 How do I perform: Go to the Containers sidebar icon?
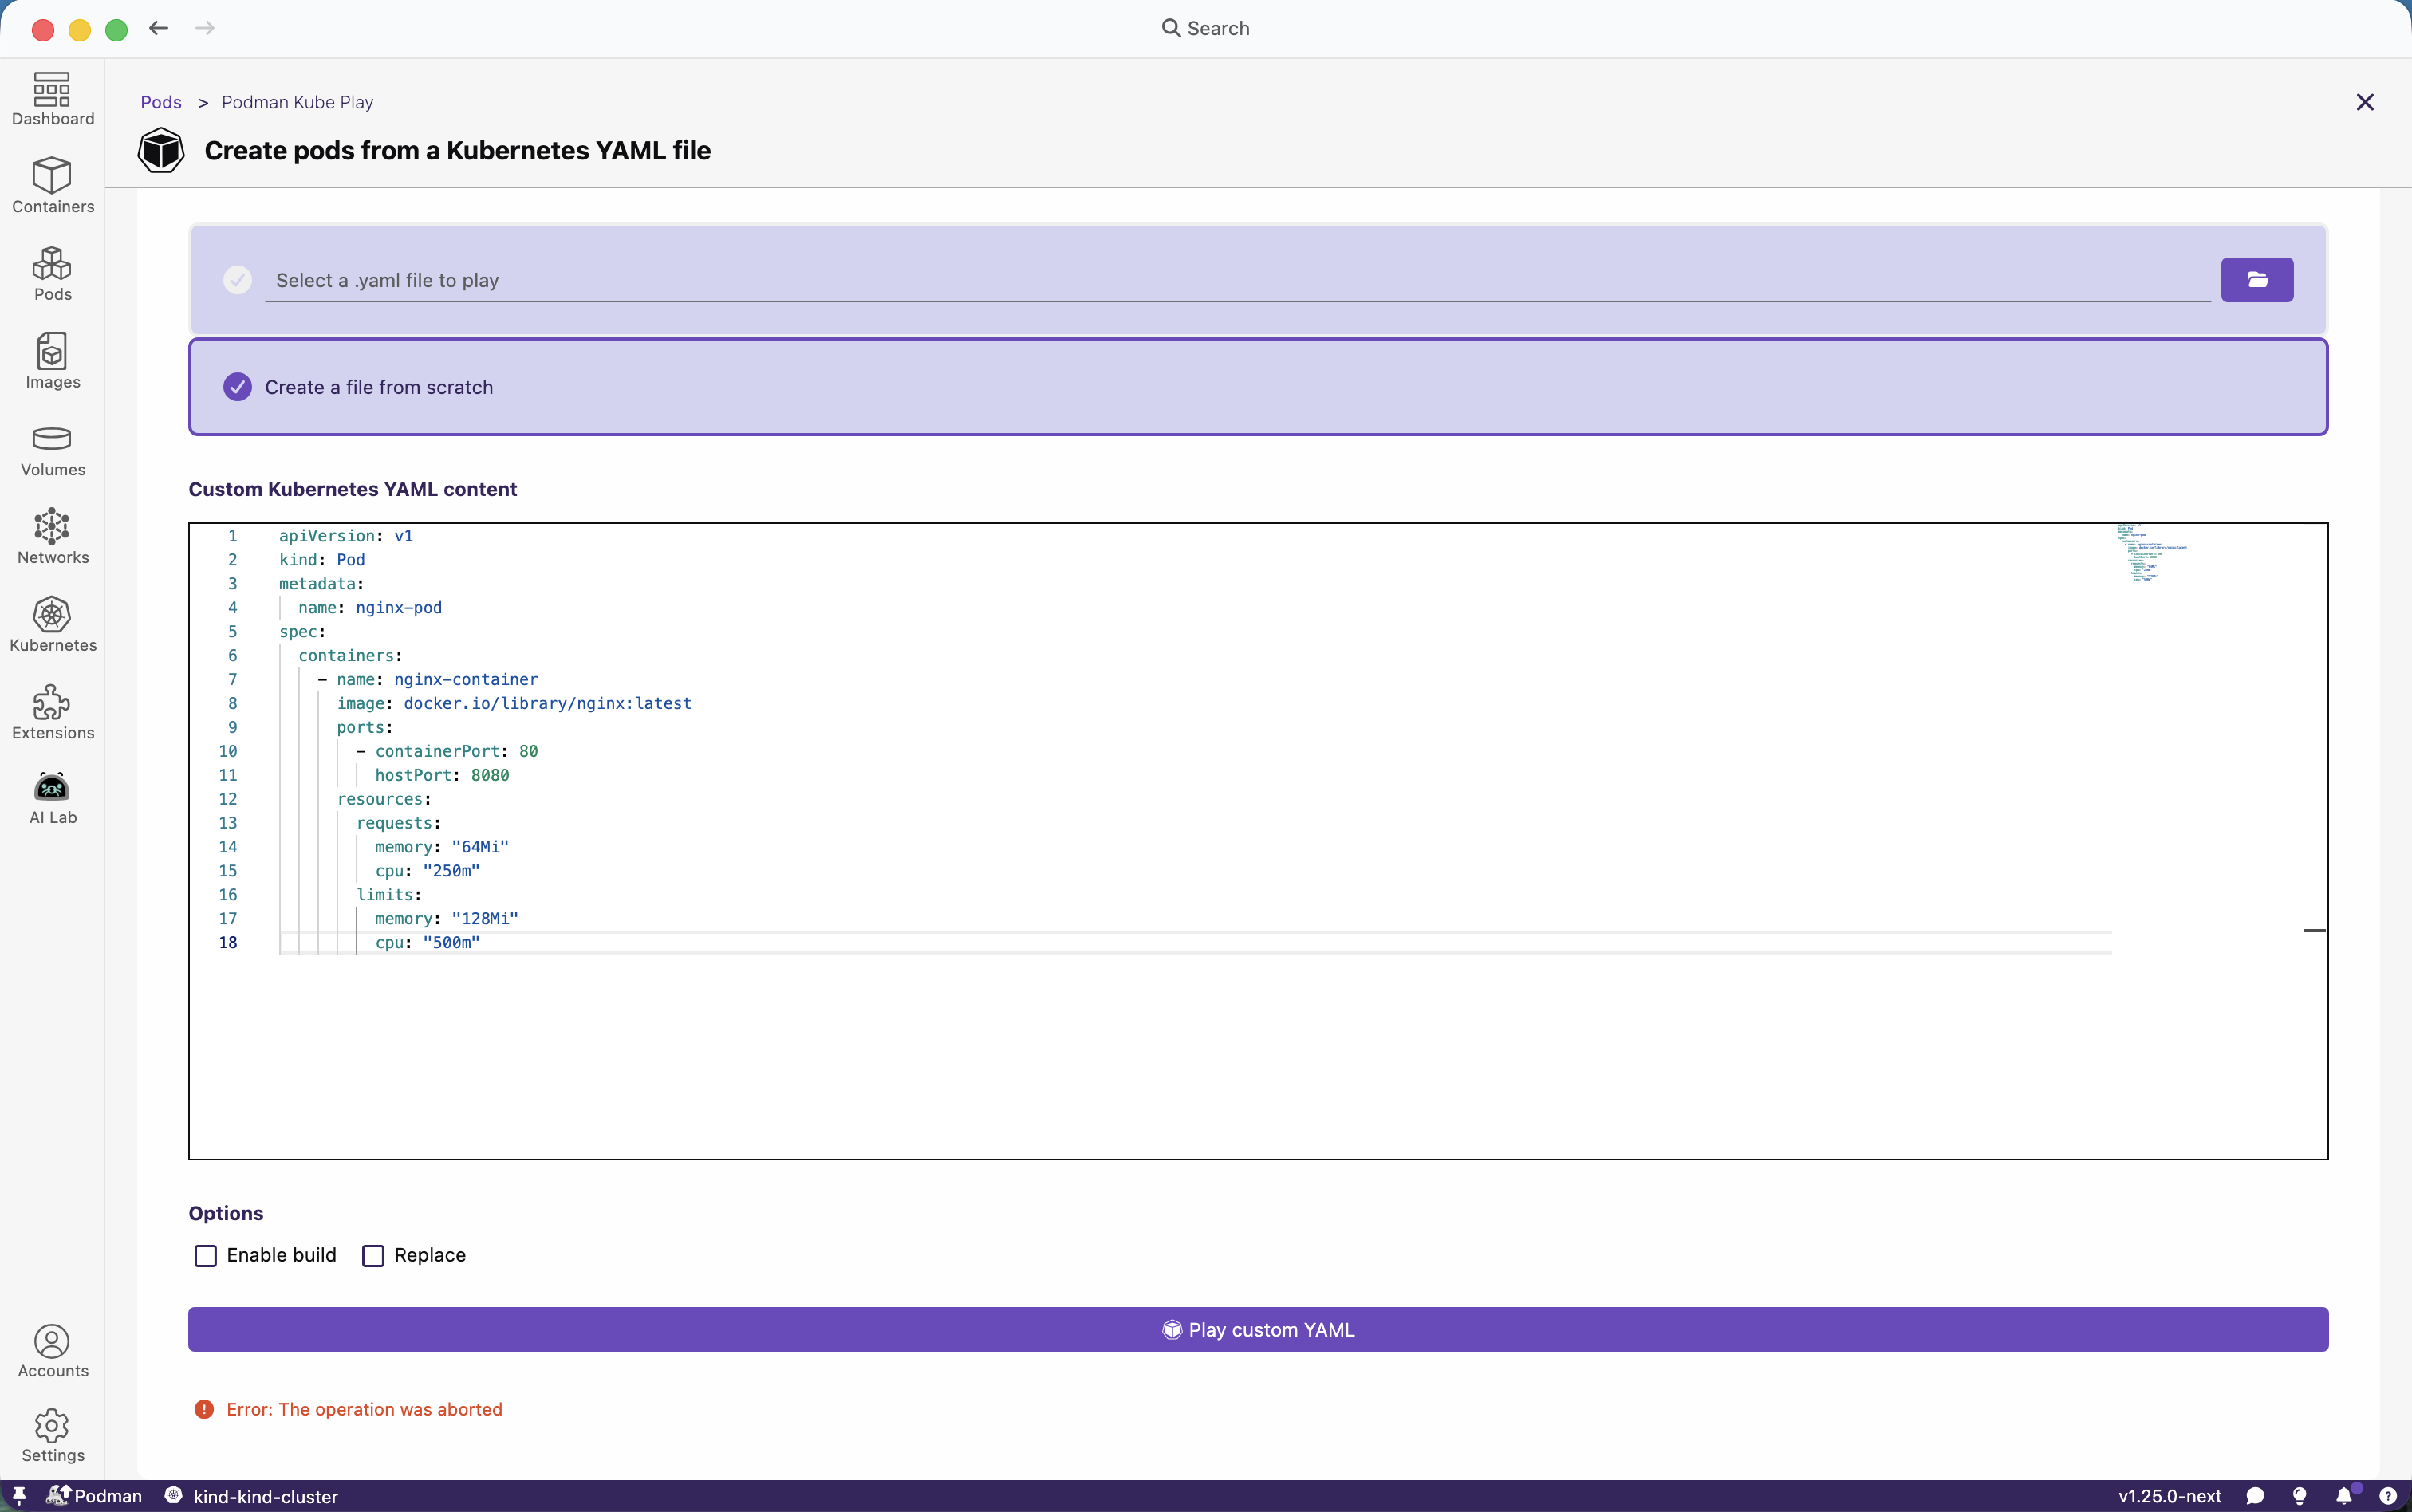(x=52, y=186)
